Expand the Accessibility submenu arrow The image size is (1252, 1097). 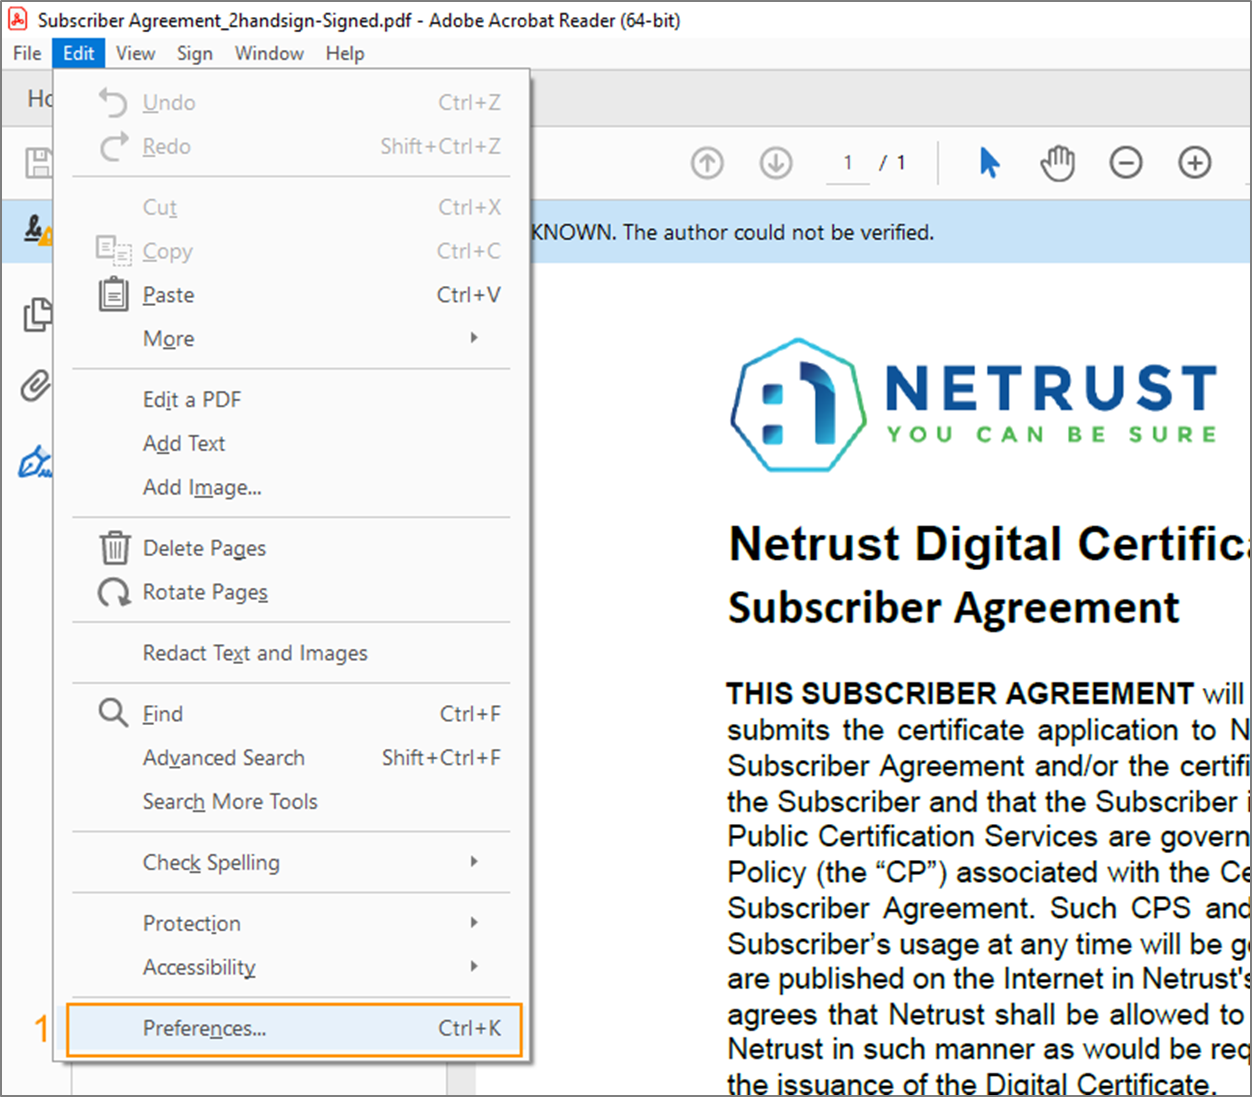(x=474, y=966)
